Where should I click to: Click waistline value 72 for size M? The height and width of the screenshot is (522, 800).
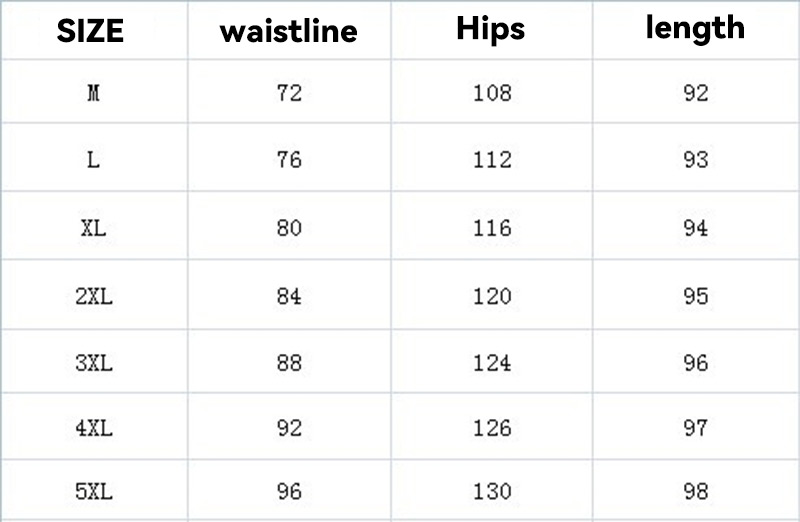(289, 94)
